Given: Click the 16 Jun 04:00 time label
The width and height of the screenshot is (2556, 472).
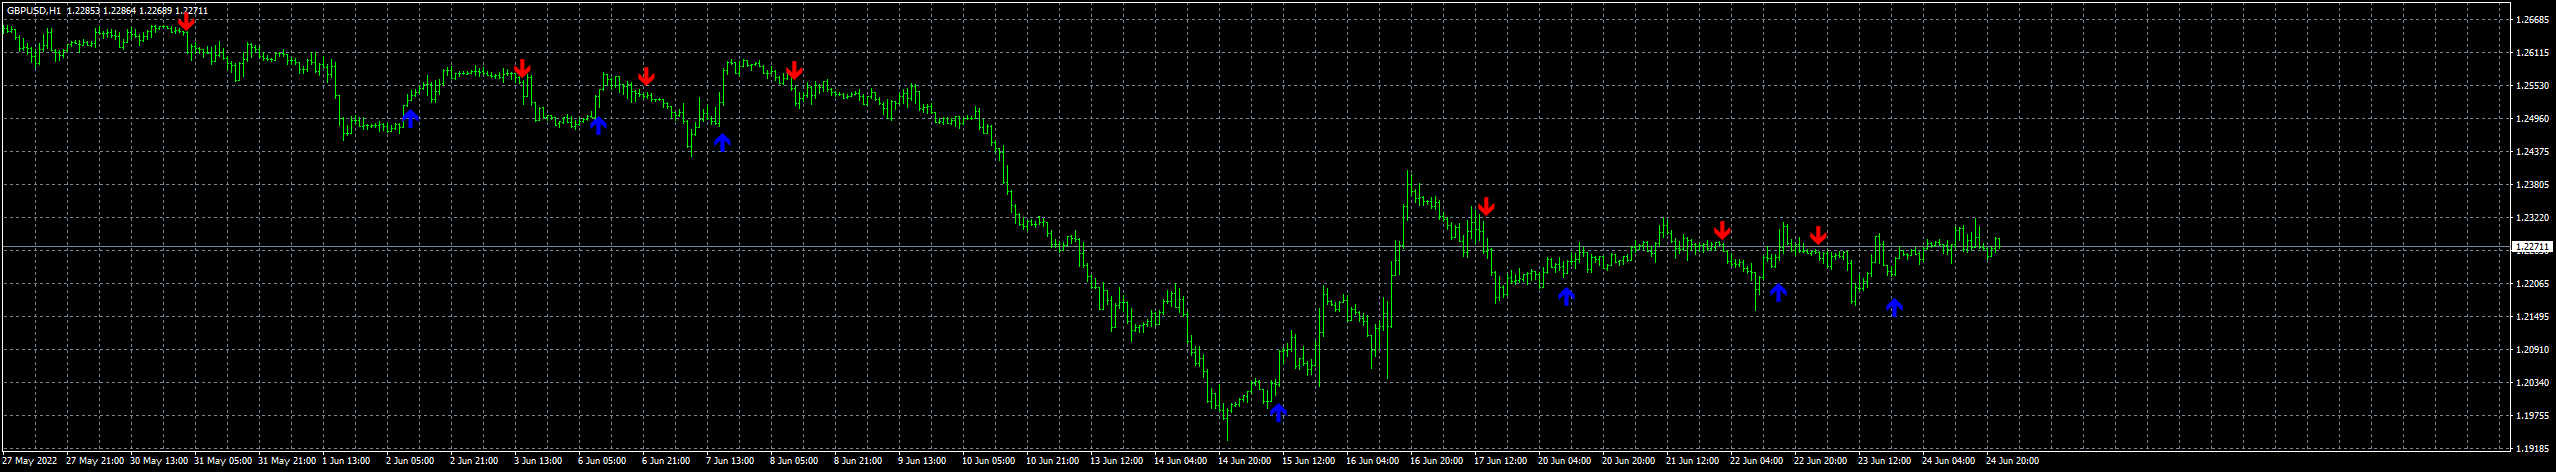Looking at the screenshot, I should point(1372,461).
